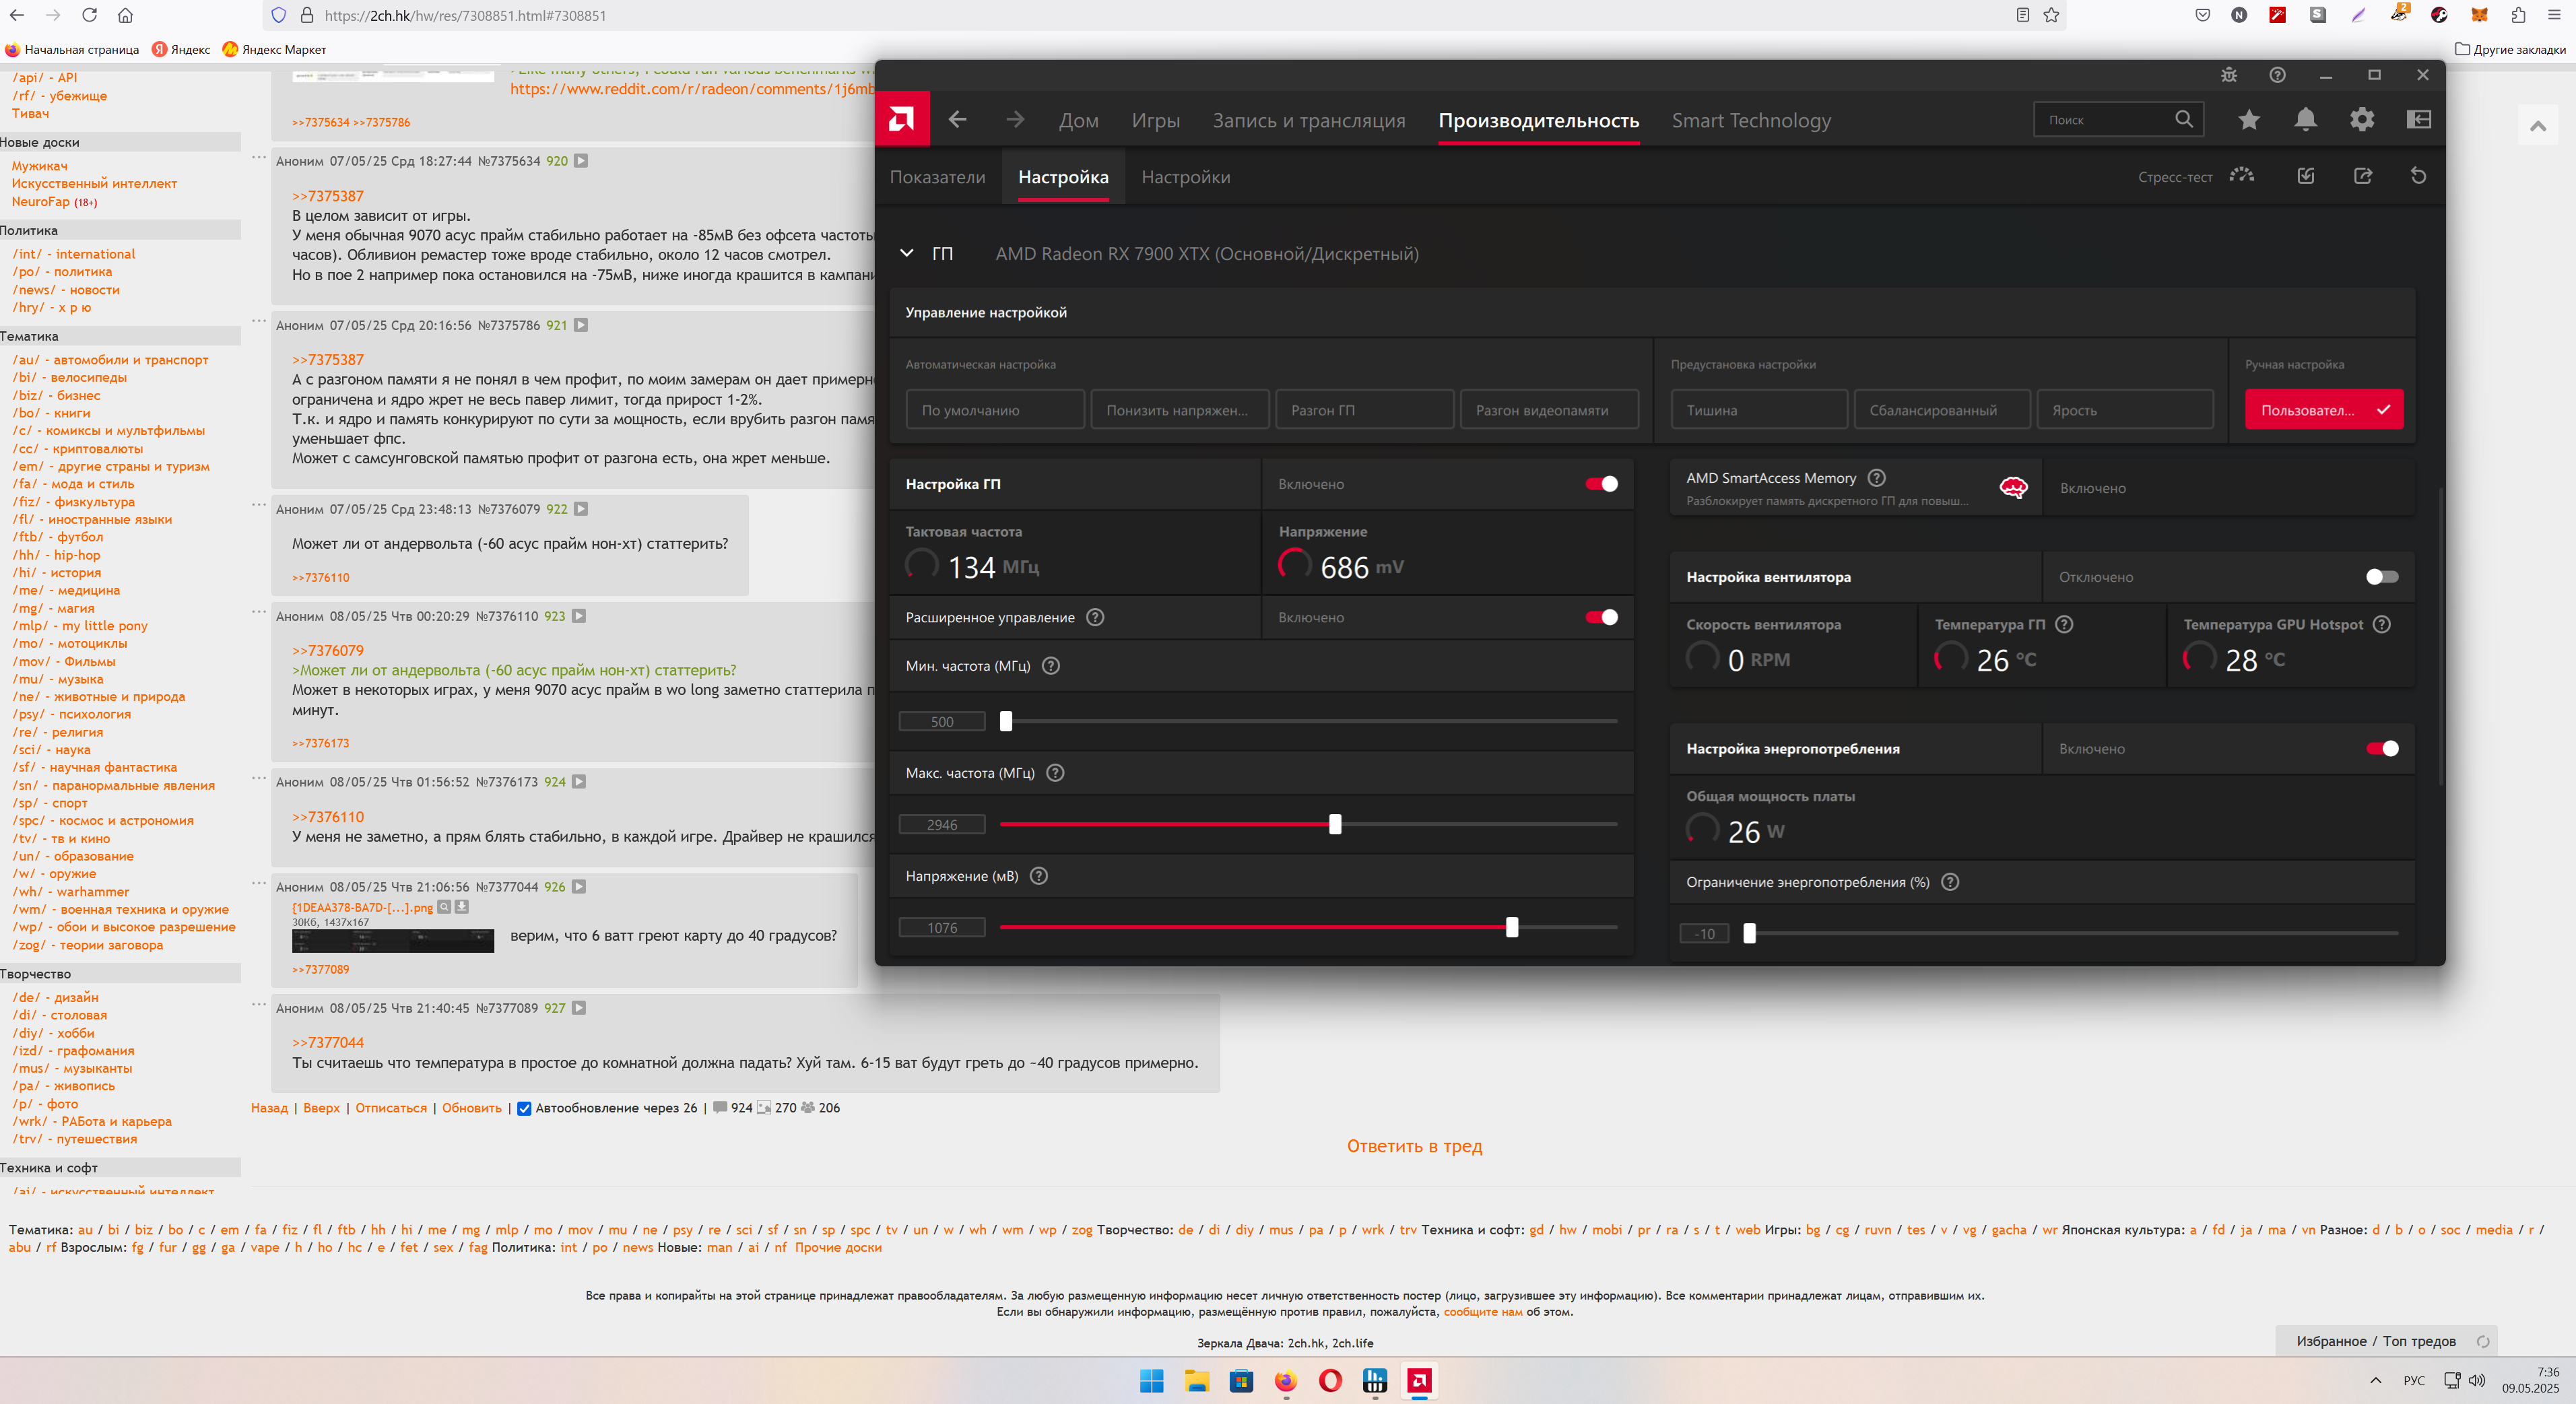Screen dimensions: 2576x1404
Task: Click power limit -10 value box
Action: pyautogui.click(x=1704, y=933)
